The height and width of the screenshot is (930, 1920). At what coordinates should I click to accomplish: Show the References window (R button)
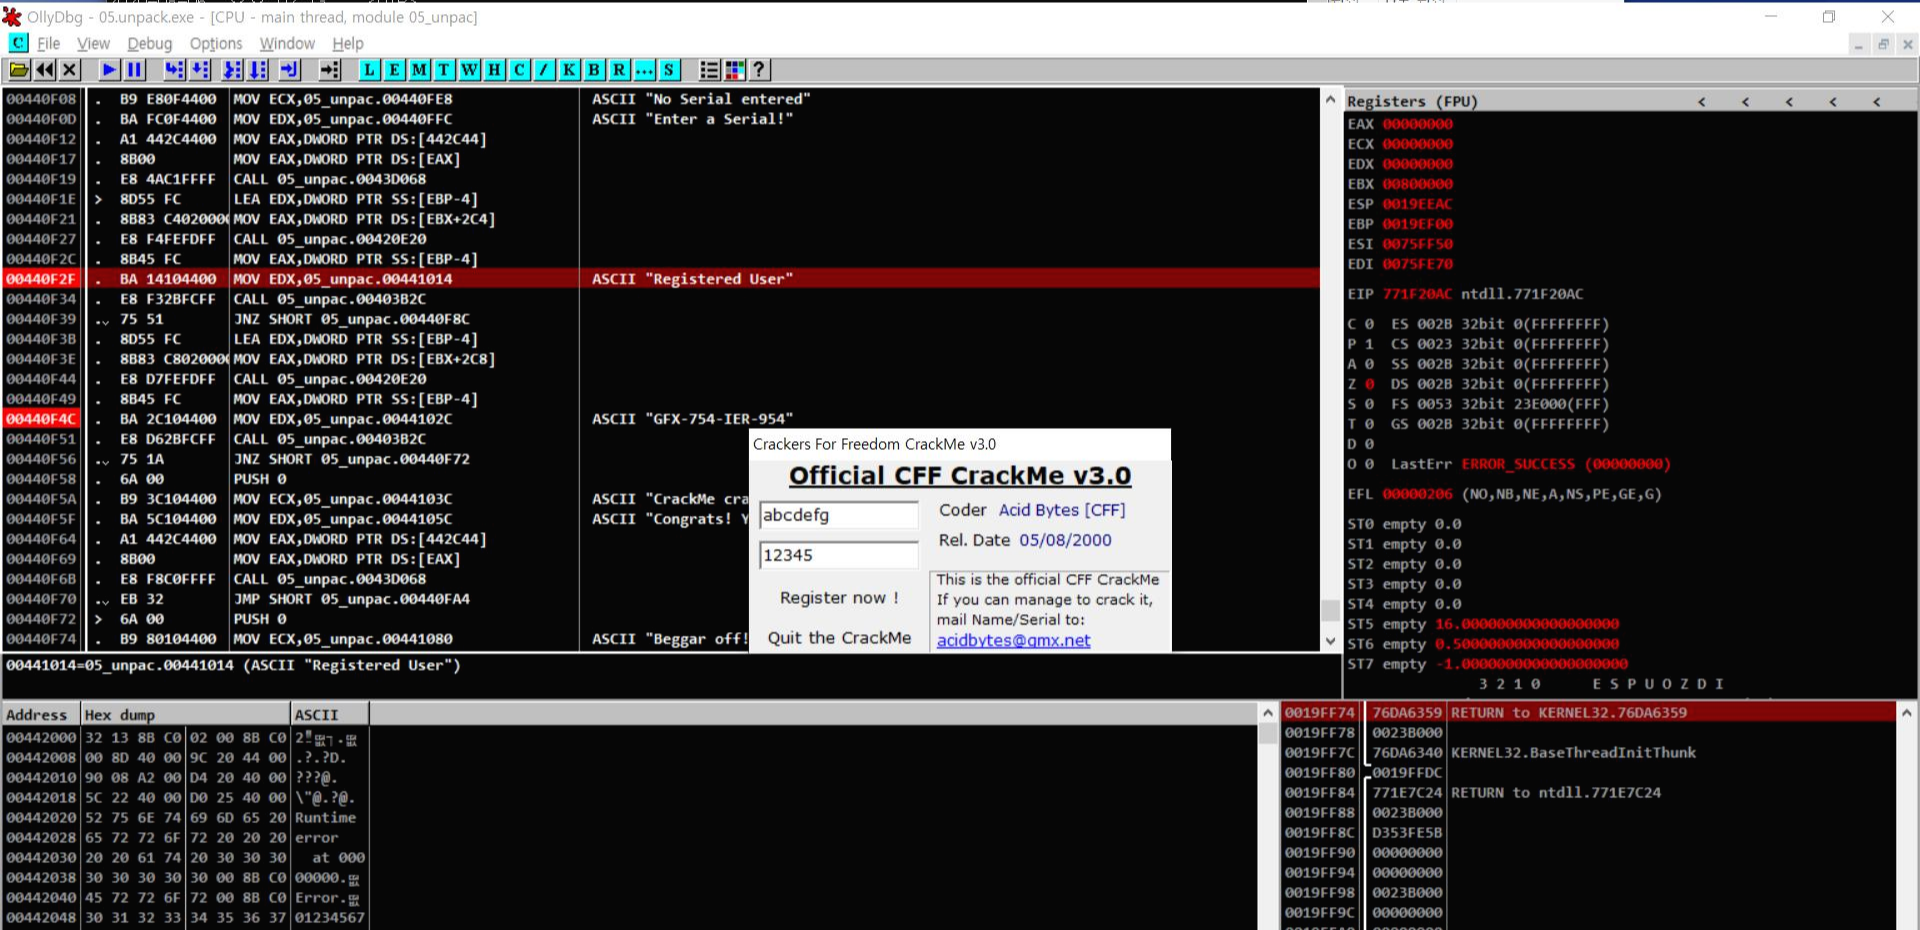coord(619,70)
